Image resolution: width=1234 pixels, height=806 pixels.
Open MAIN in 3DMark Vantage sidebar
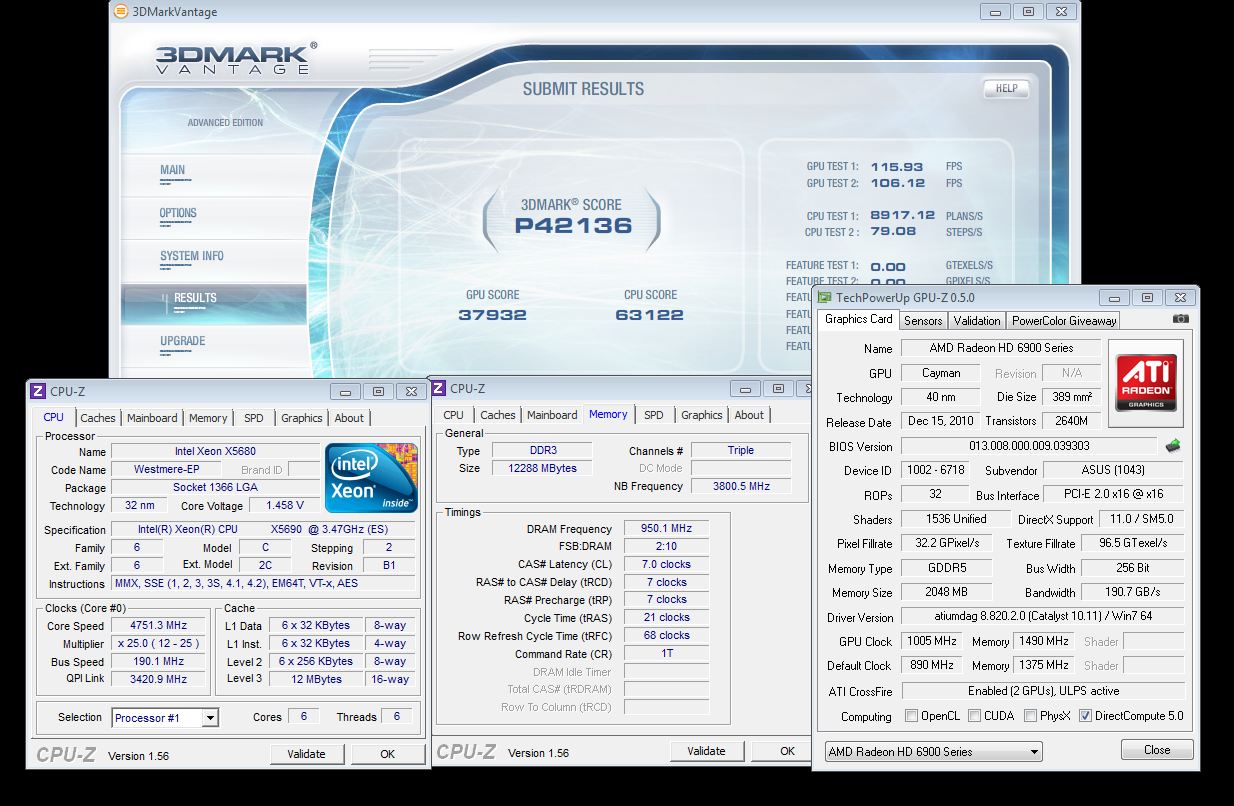173,170
